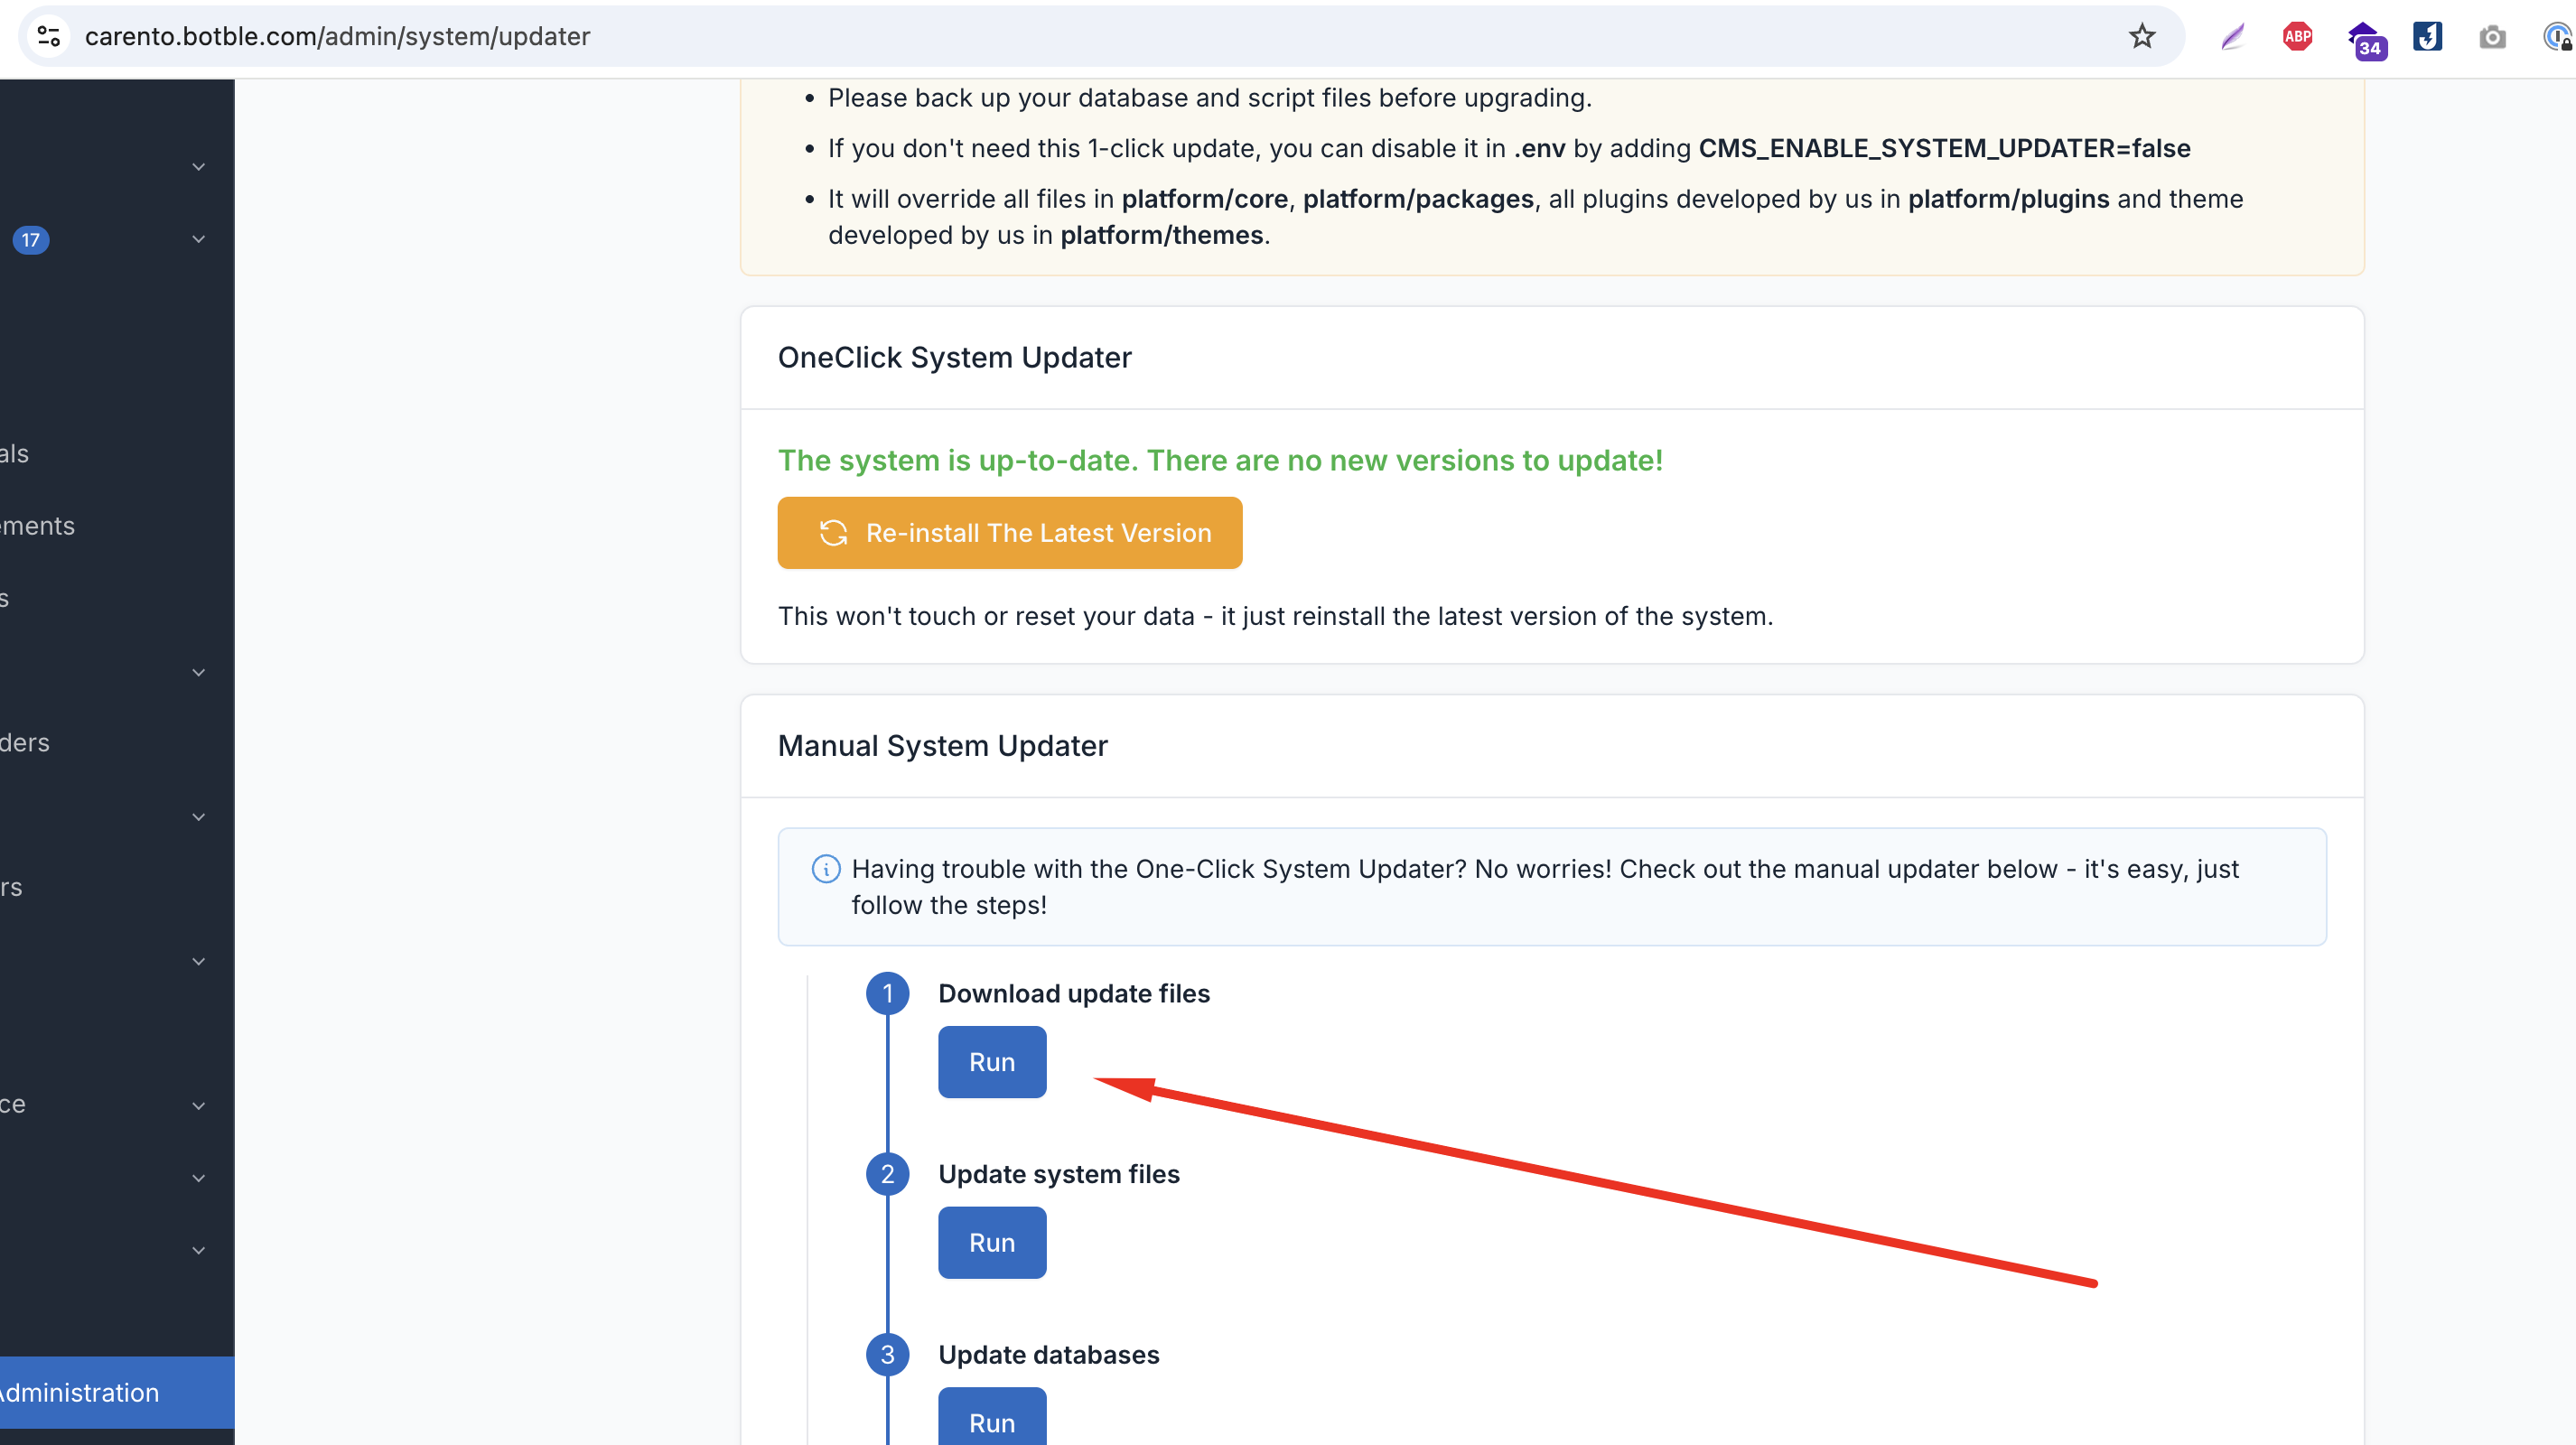Viewport: 2576px width, 1445px height.
Task: Click the refresh icon in the Re-install button
Action: (x=833, y=533)
